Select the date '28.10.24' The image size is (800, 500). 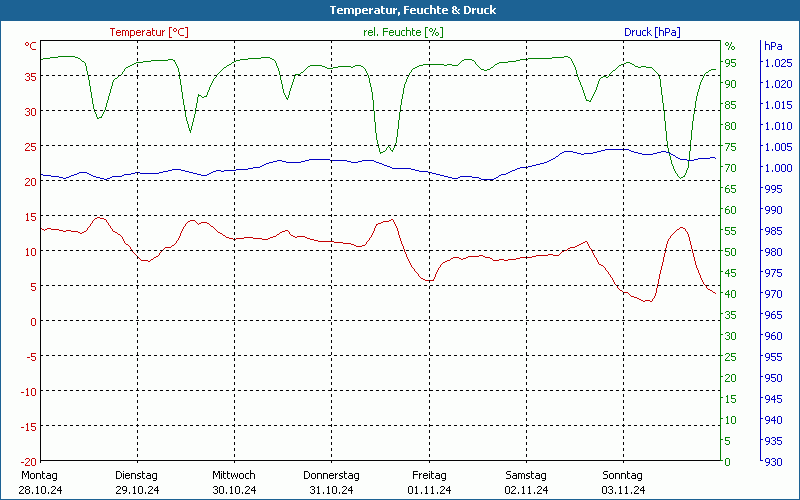40,490
